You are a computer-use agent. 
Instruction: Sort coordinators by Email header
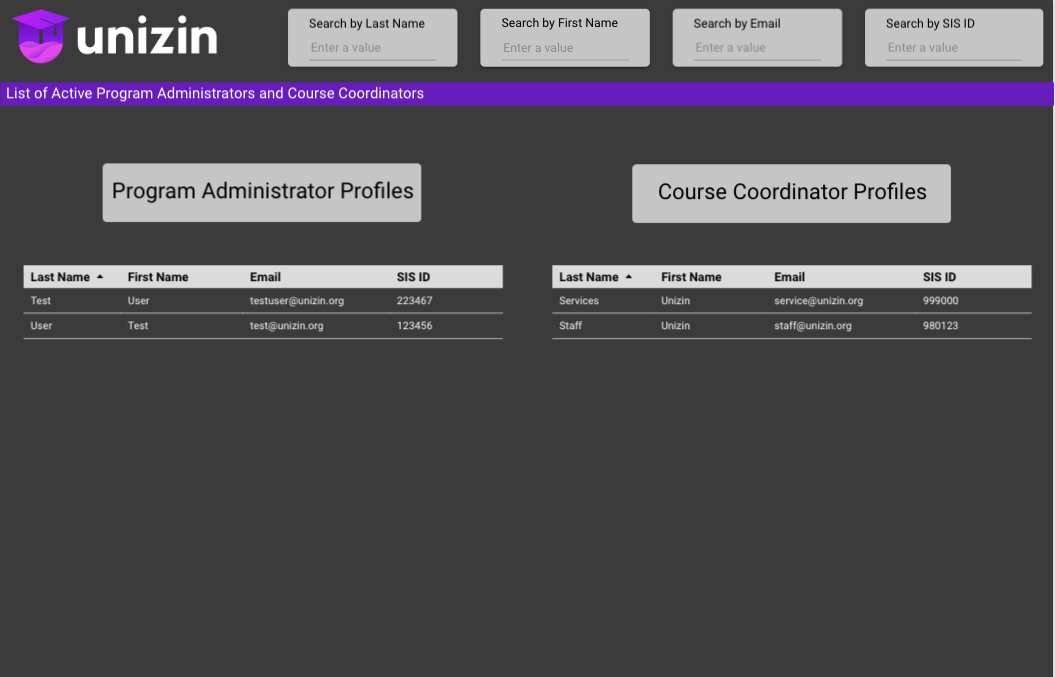point(789,277)
